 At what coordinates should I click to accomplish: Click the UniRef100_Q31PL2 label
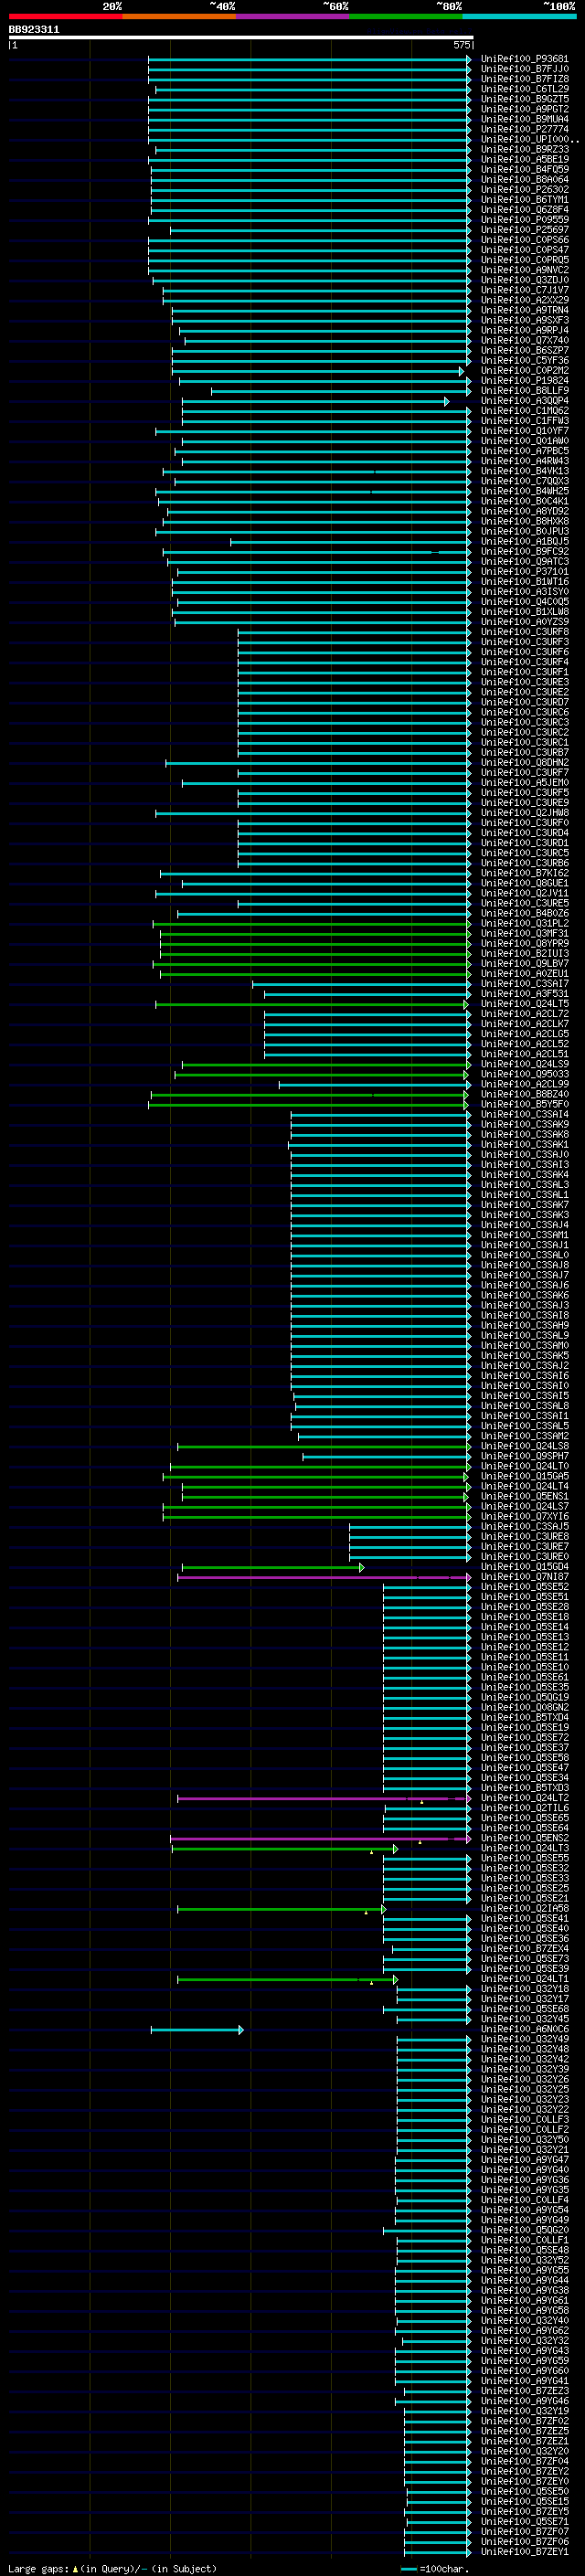point(525,924)
